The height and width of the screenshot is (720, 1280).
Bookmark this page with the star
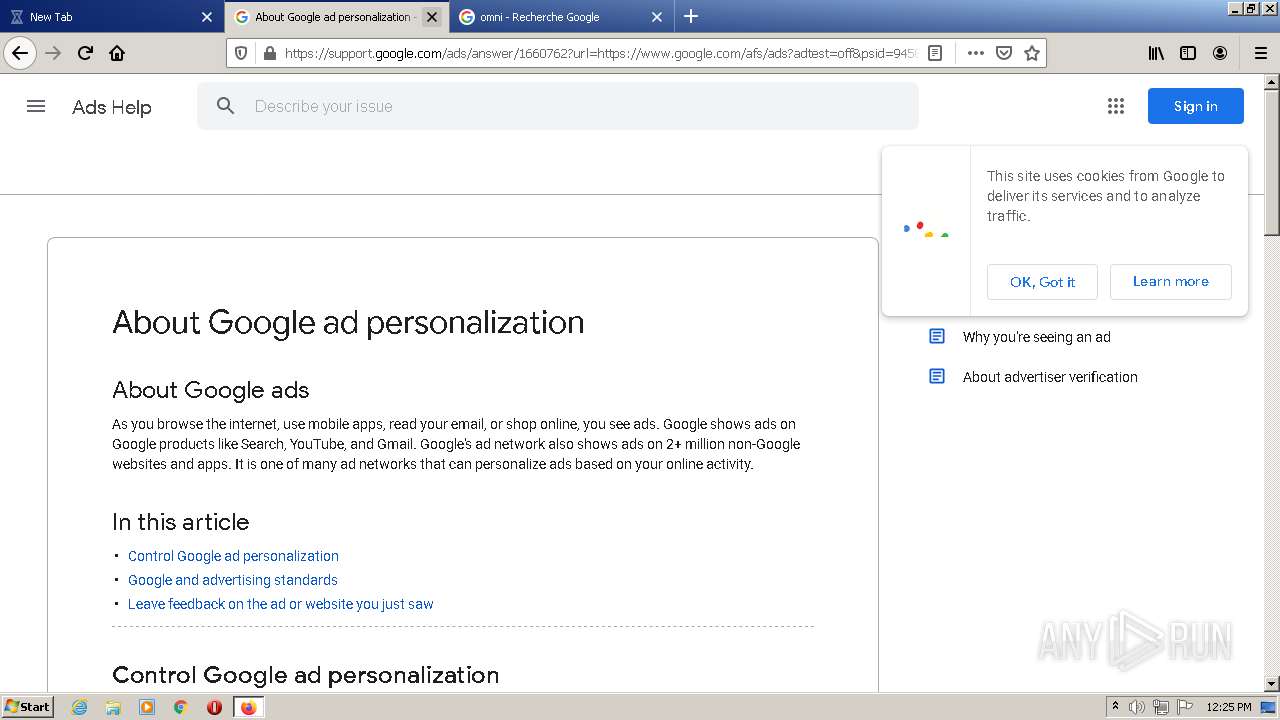tap(1032, 53)
